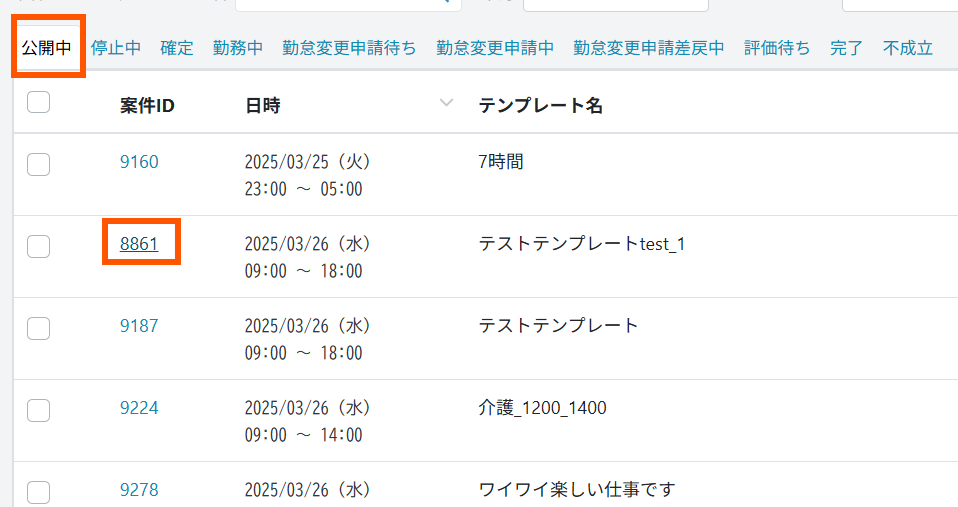Select the checkbox for job 8861
958x507 pixels.
(38, 246)
